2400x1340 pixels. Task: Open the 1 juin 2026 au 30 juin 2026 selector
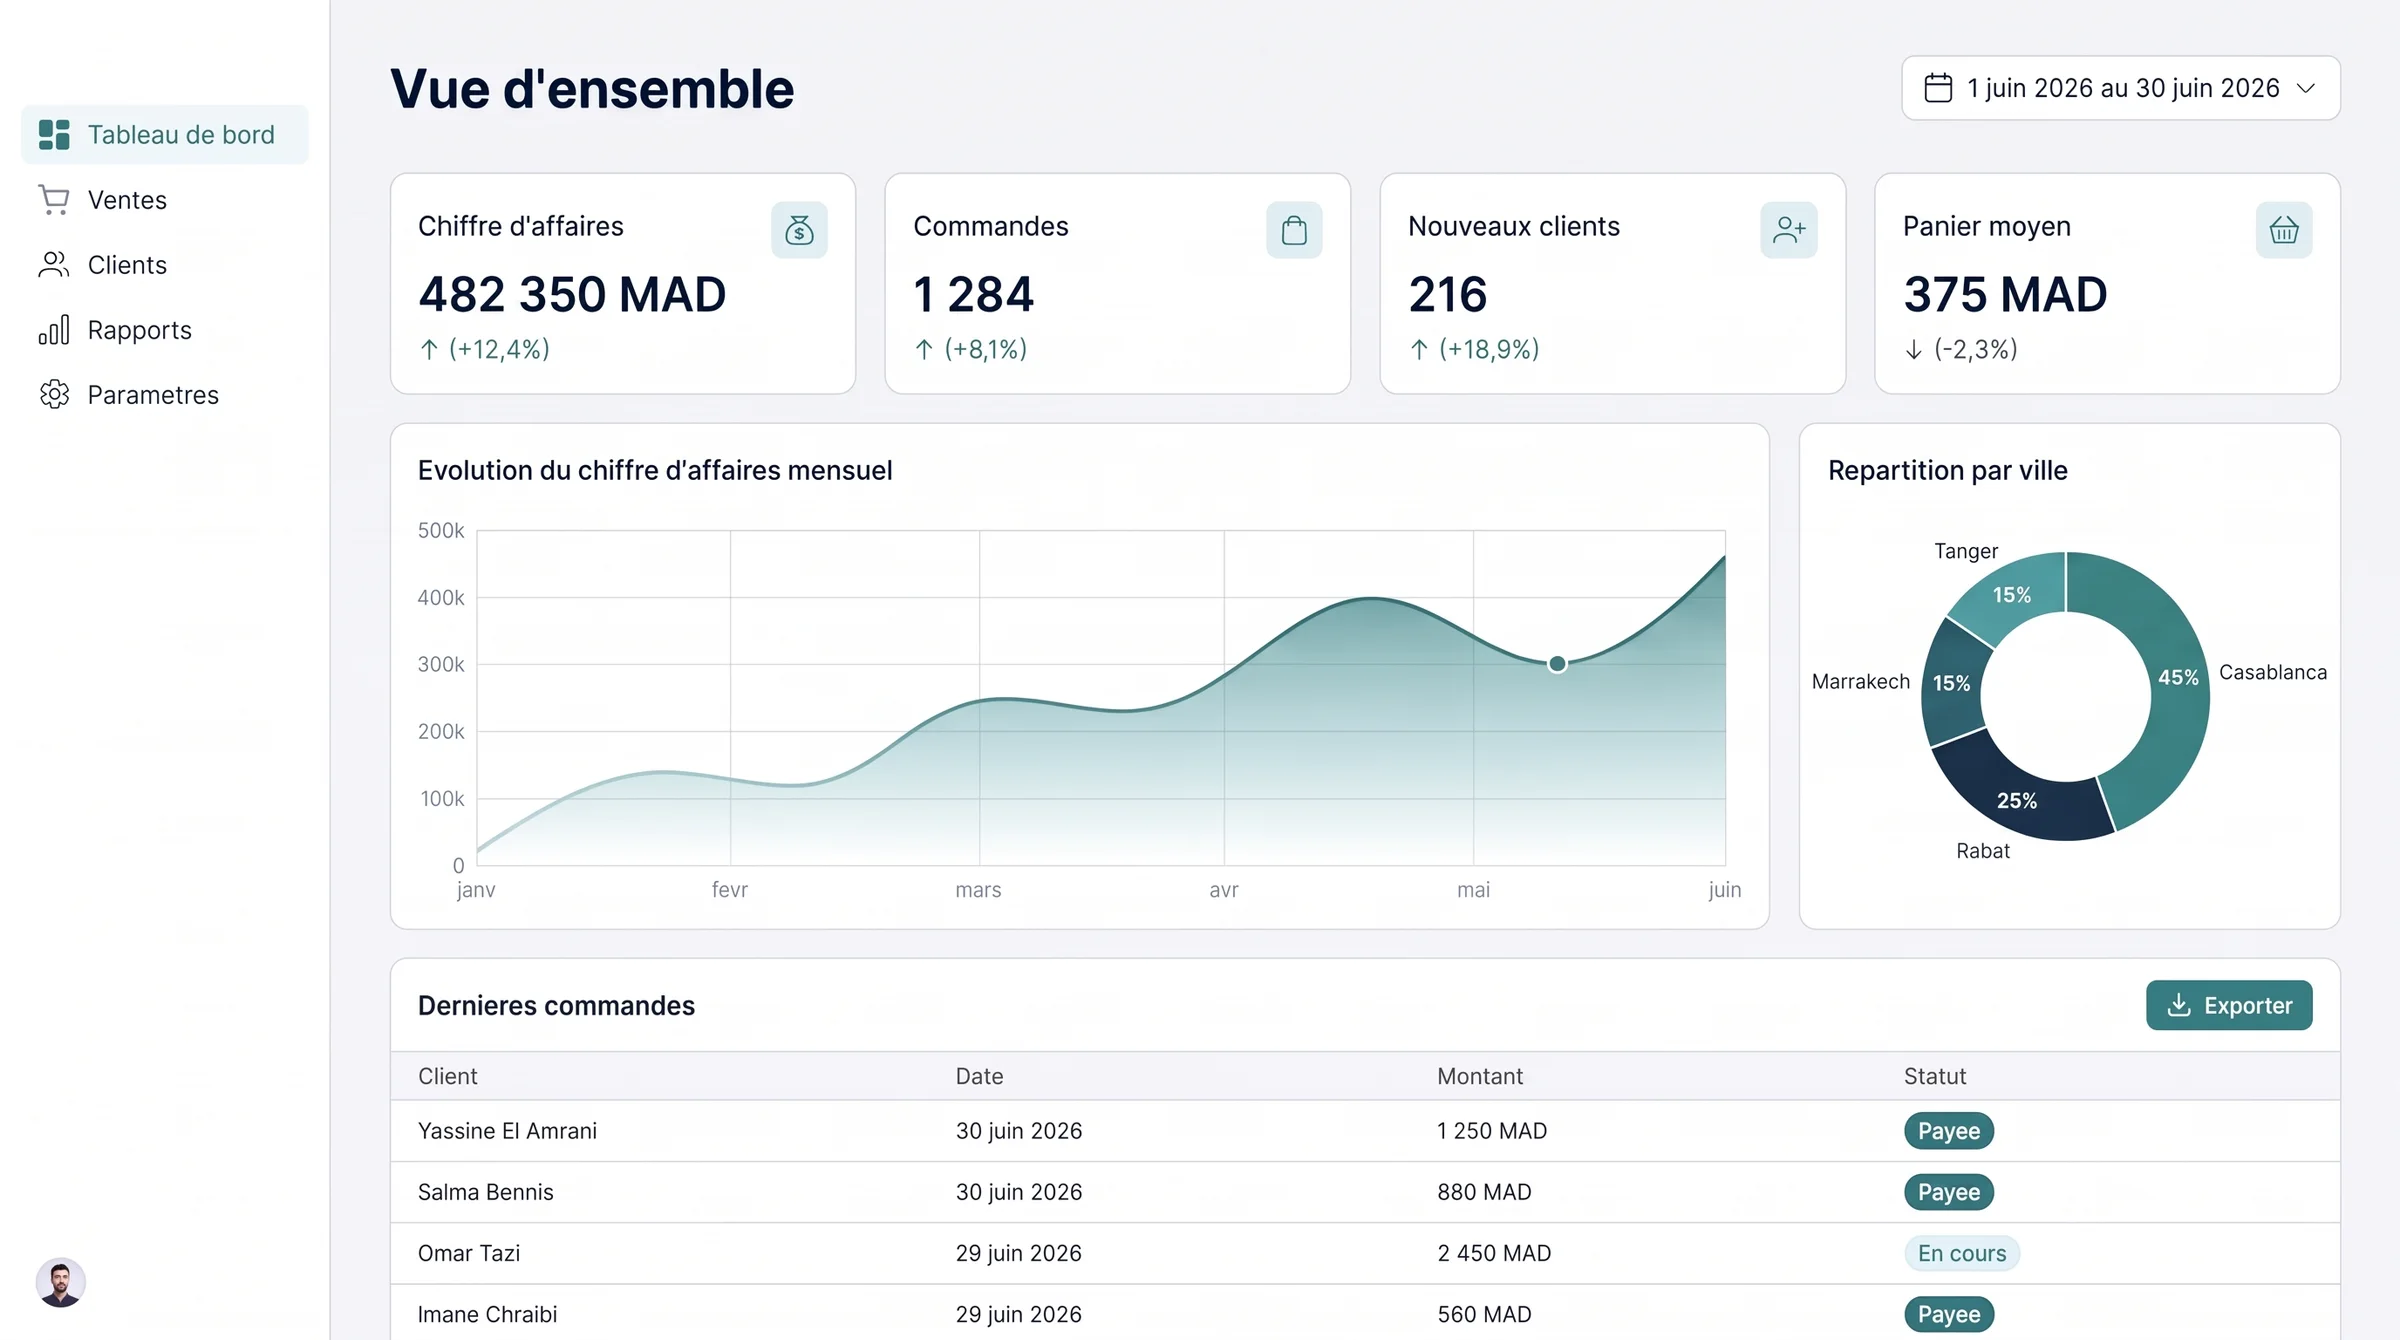2121,88
